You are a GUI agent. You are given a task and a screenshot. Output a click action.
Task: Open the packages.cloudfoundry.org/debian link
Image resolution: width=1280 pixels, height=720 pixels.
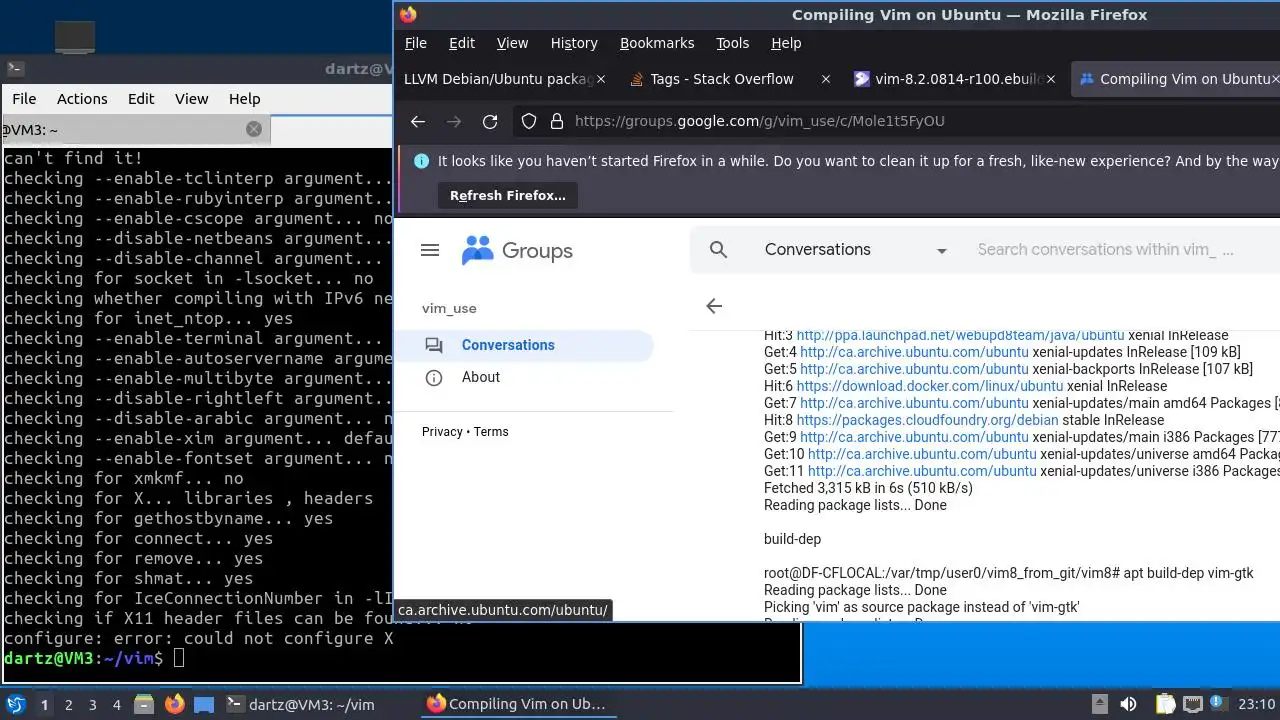tap(927, 420)
